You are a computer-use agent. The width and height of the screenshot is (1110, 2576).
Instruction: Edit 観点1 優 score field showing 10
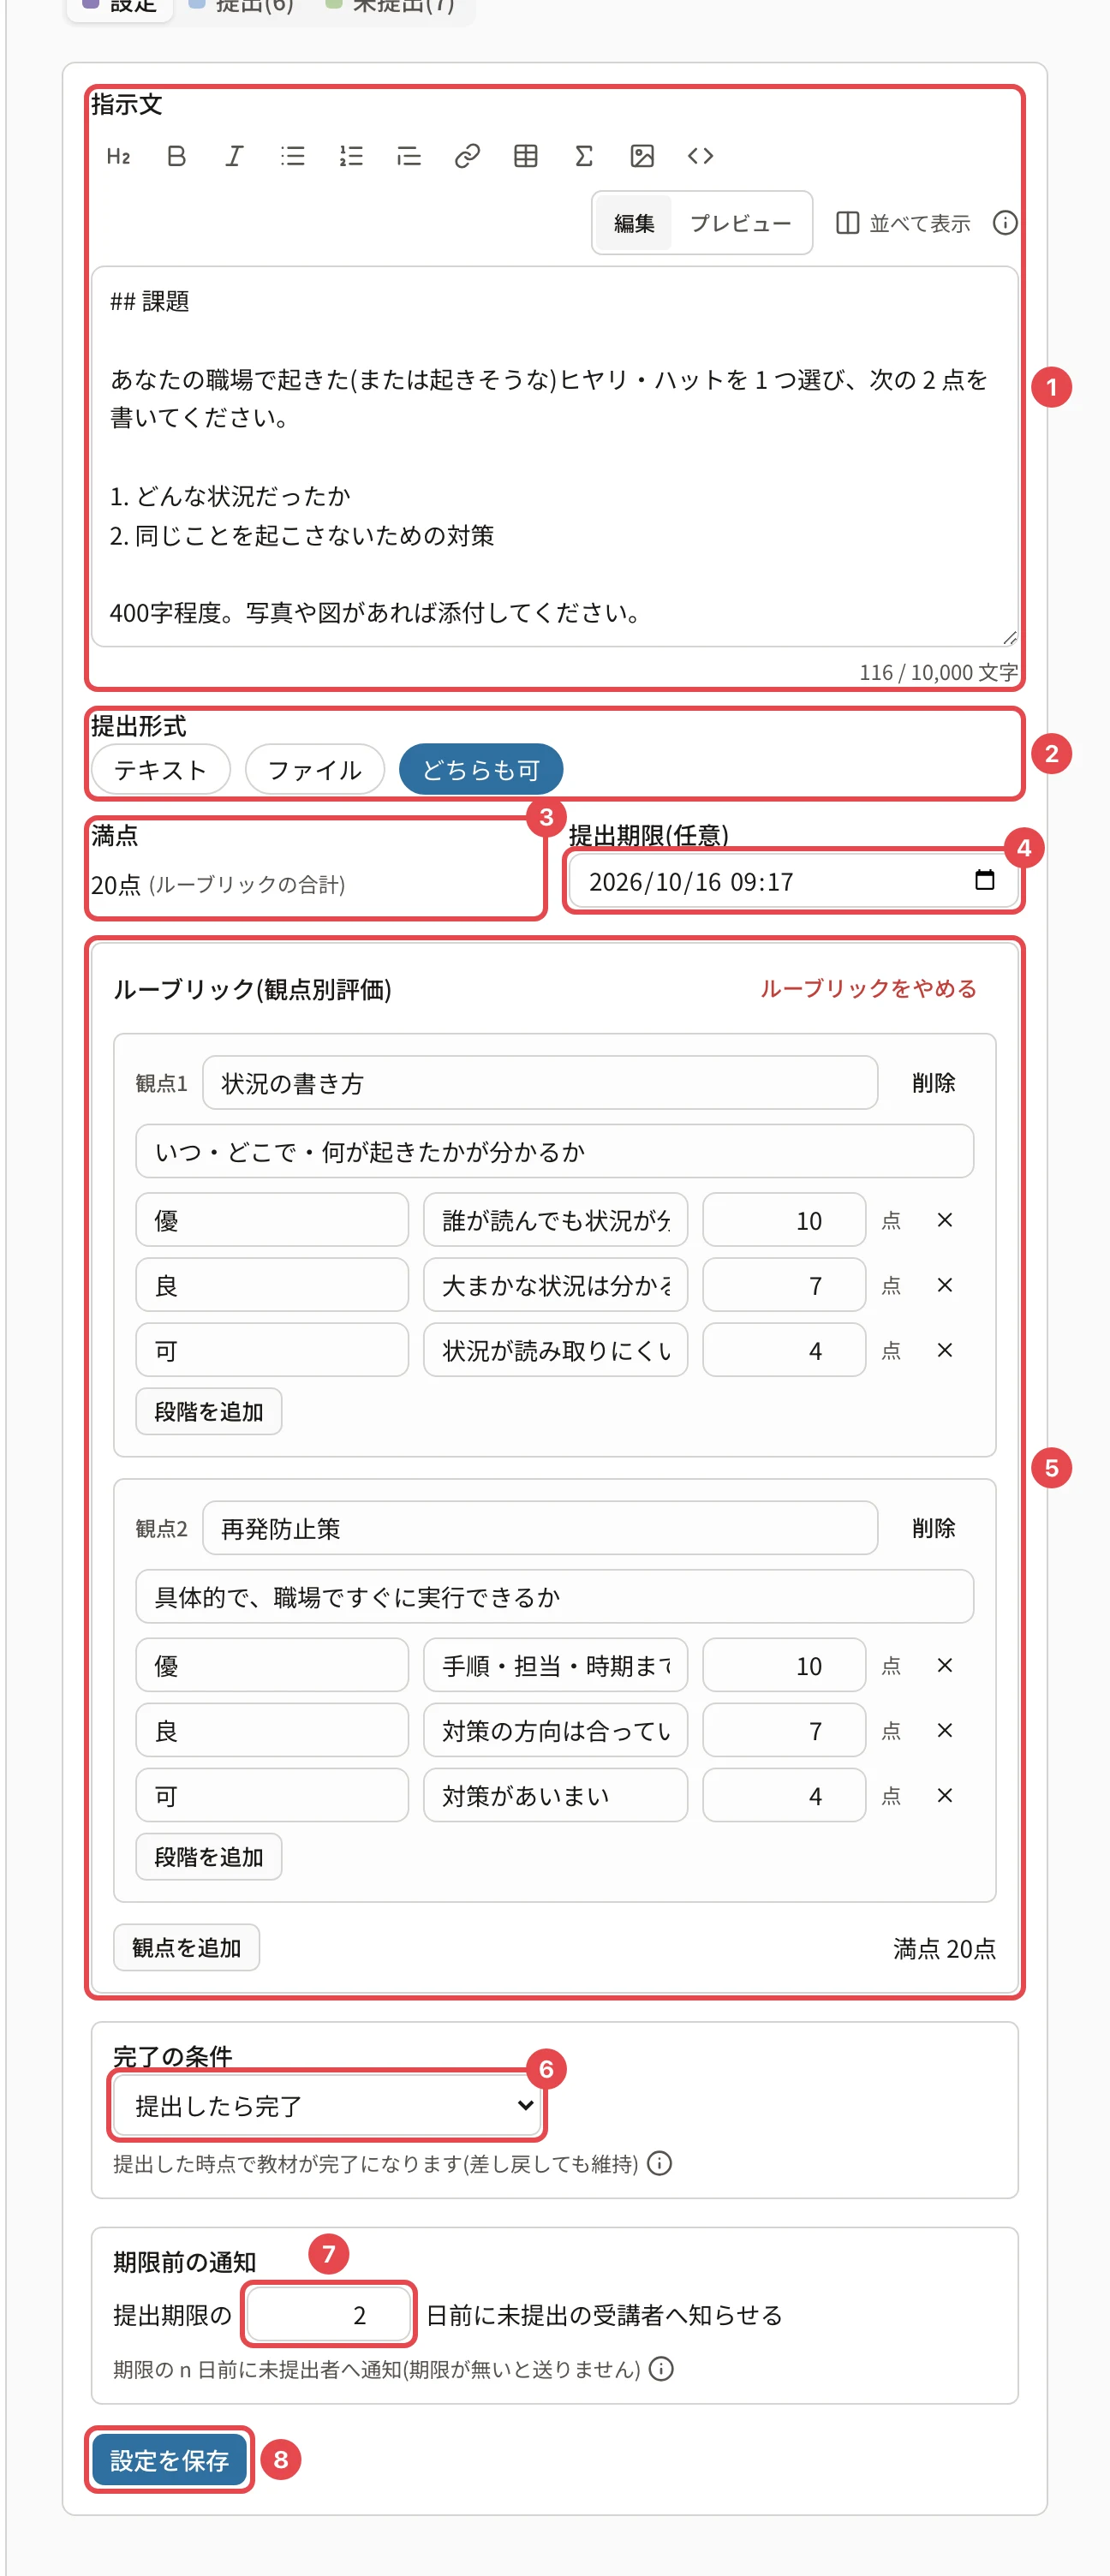(x=783, y=1220)
